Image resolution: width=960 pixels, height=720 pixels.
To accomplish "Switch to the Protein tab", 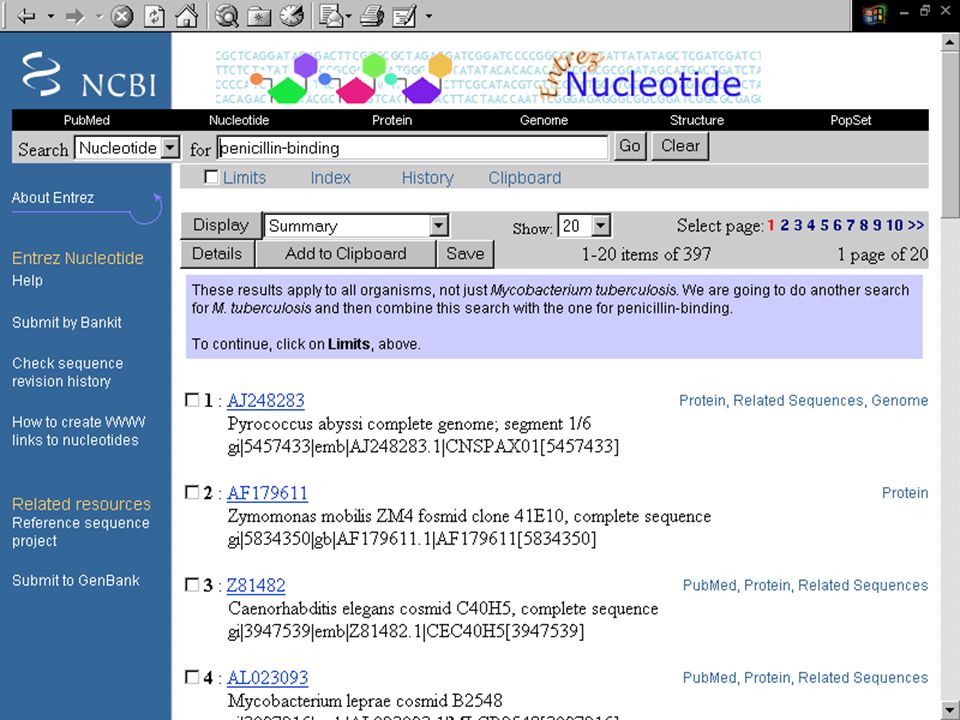I will tap(392, 120).
